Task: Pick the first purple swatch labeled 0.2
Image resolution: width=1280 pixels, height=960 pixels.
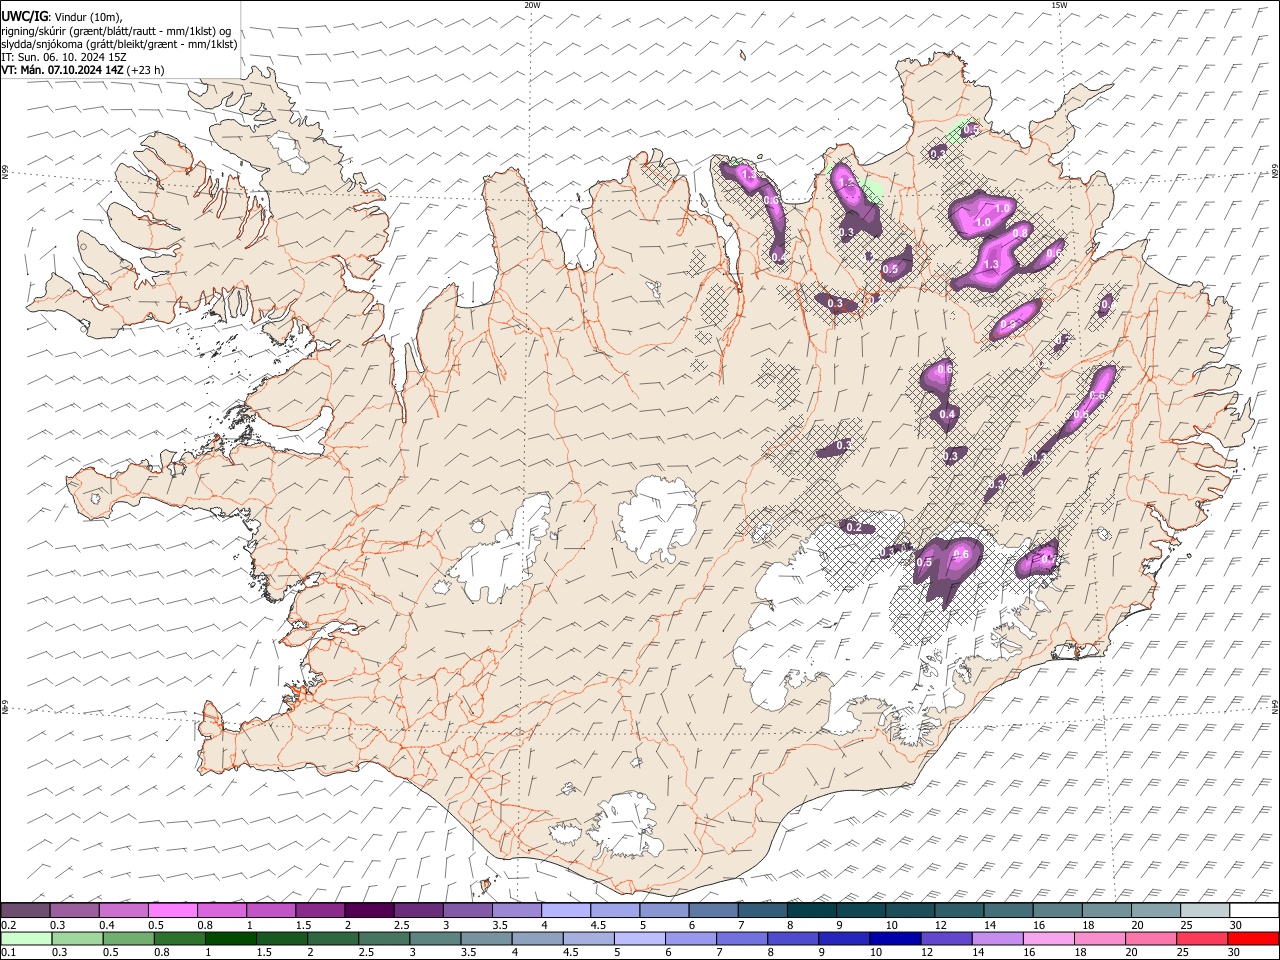Action: tap(25, 910)
